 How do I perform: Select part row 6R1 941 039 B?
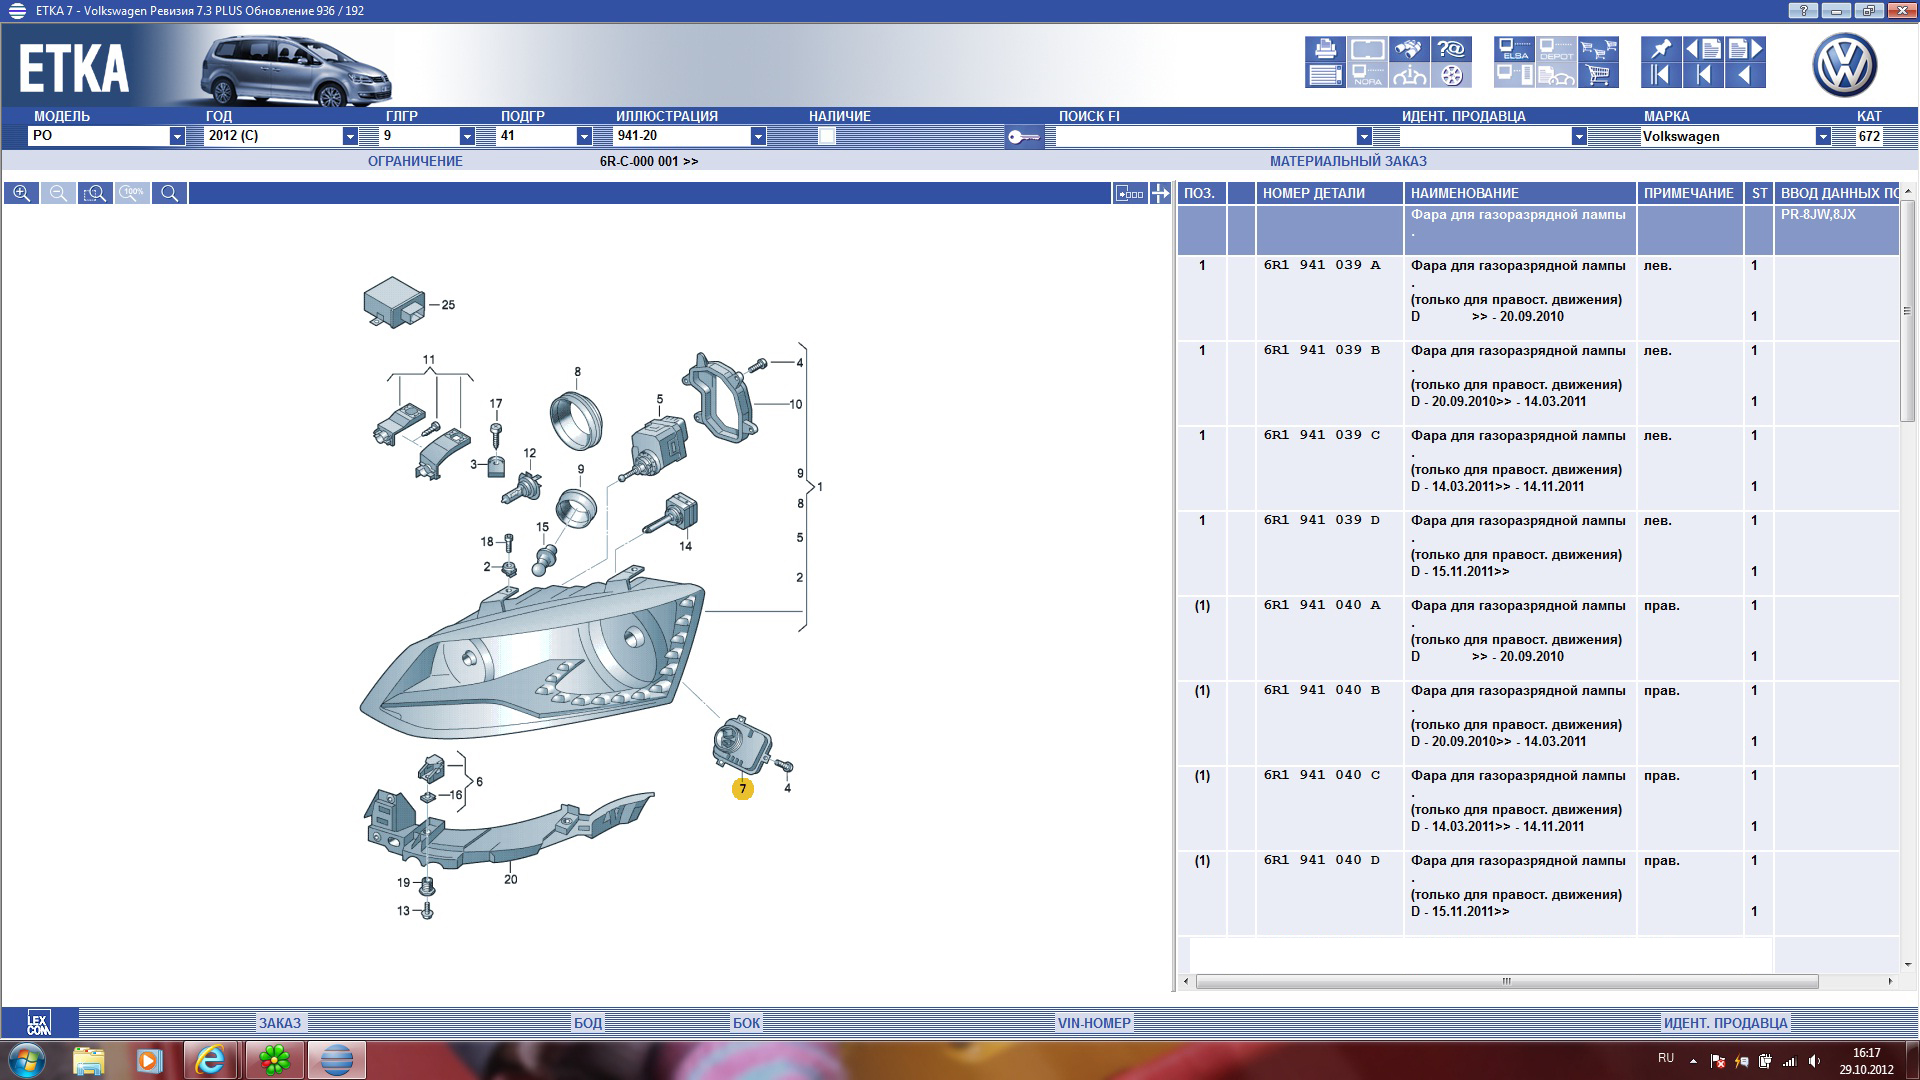point(1321,351)
